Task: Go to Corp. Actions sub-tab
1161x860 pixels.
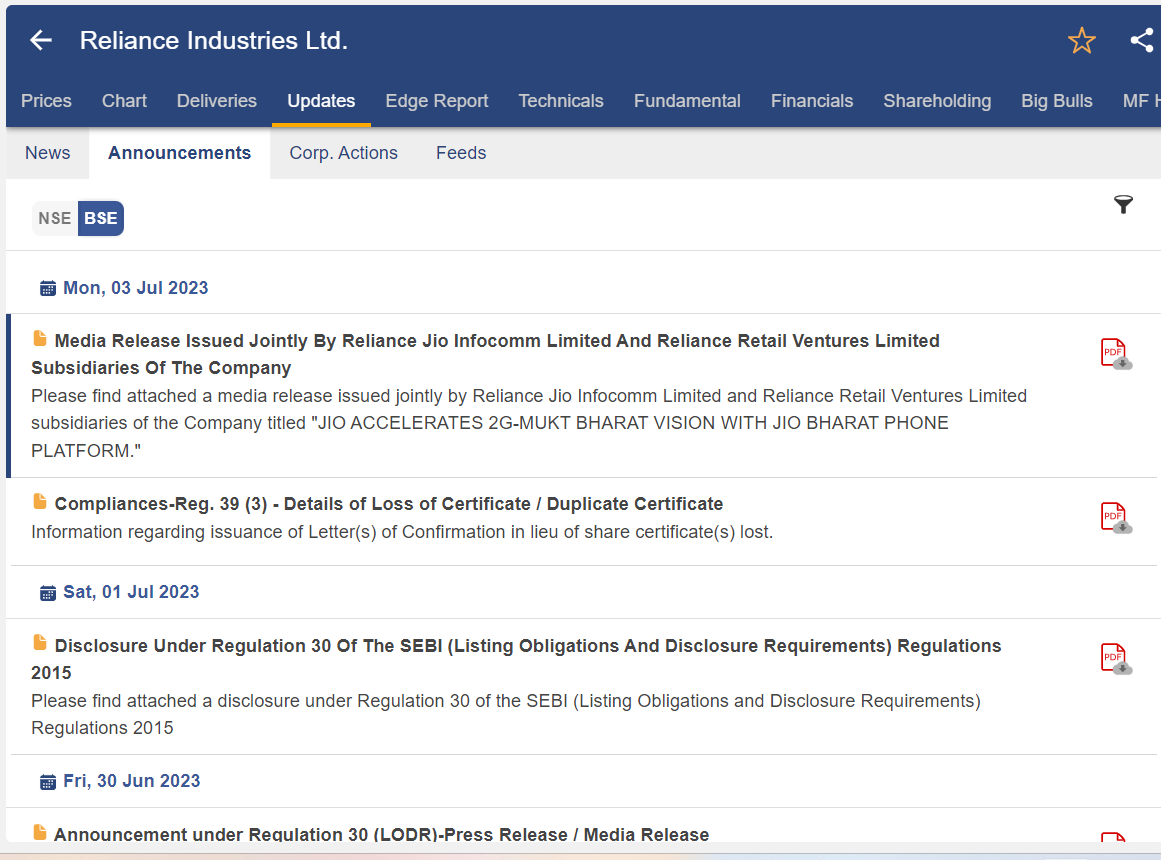Action: (343, 153)
